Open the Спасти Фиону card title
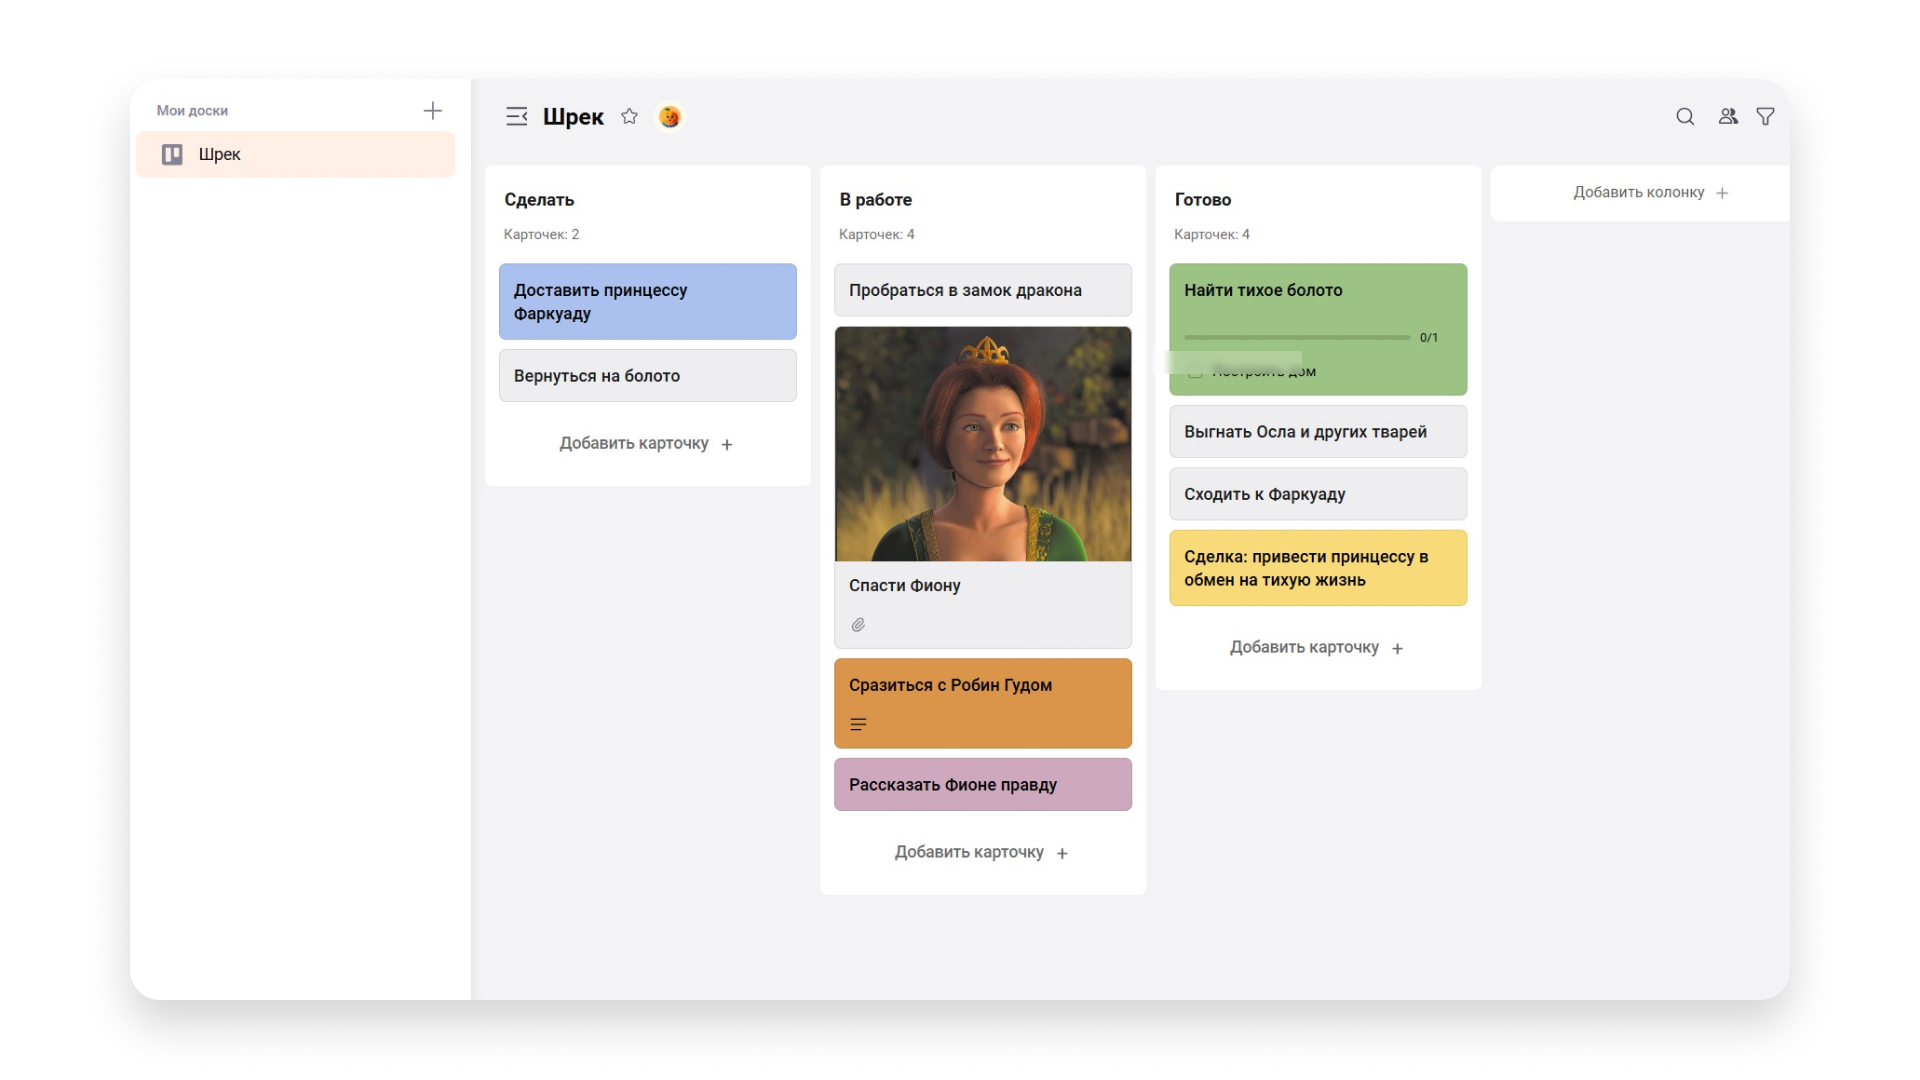1920x1080 pixels. click(905, 586)
